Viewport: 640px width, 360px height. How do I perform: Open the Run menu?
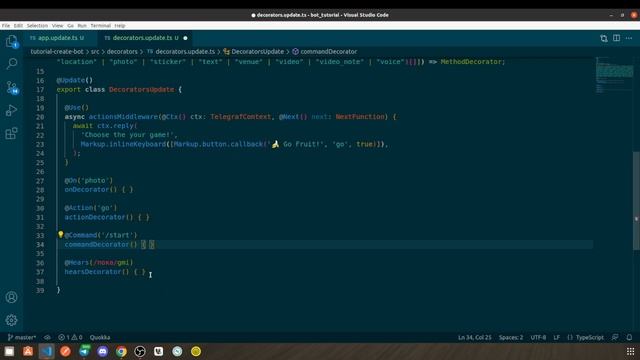82,25
